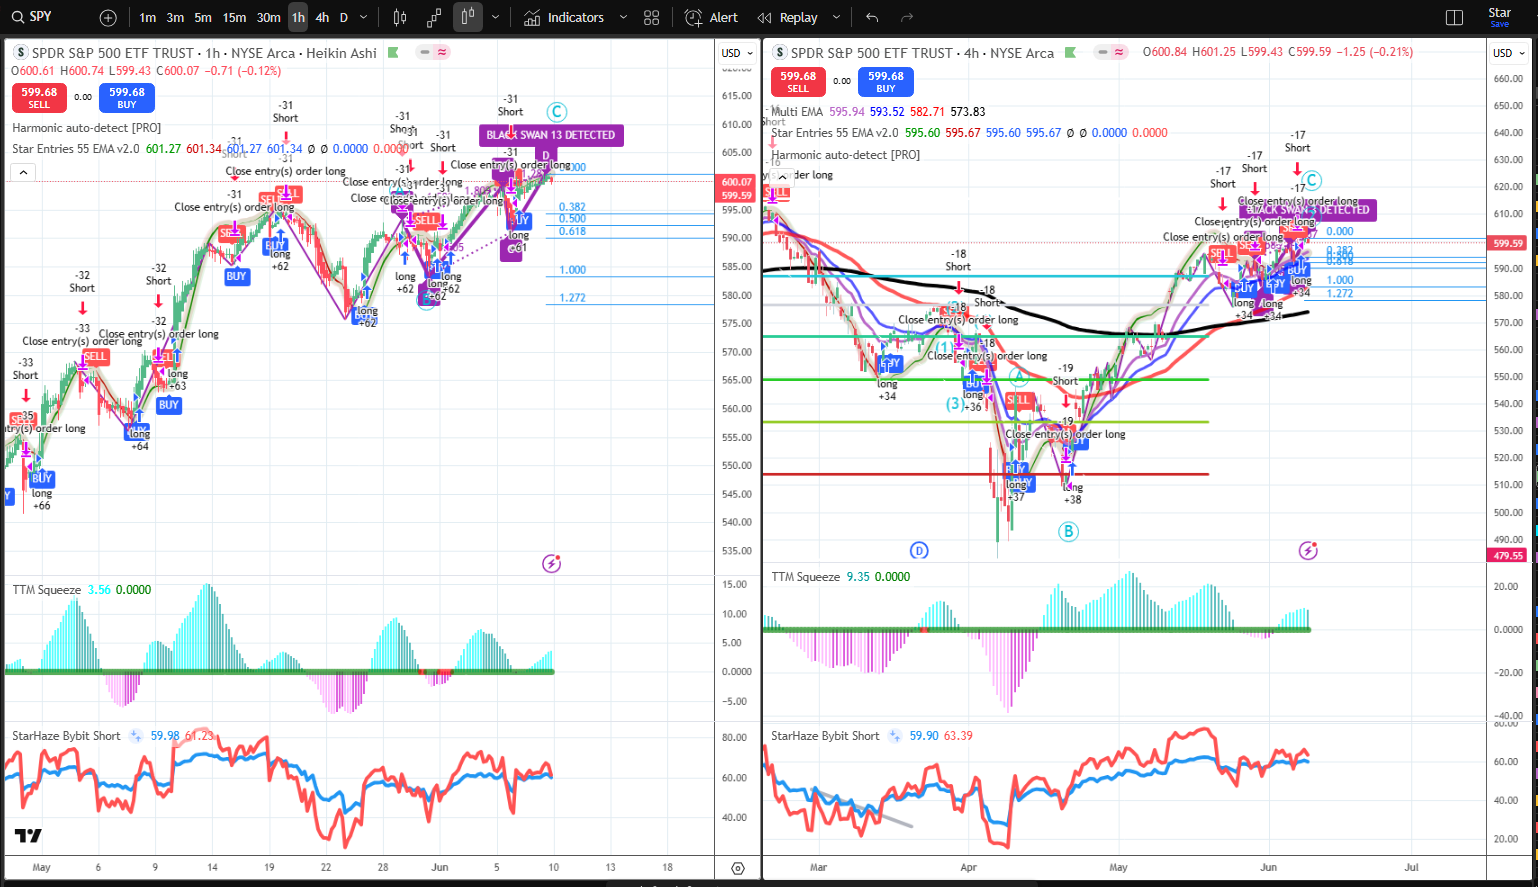
Task: Click the SPY symbol logo on 1h chart title
Action: point(20,53)
